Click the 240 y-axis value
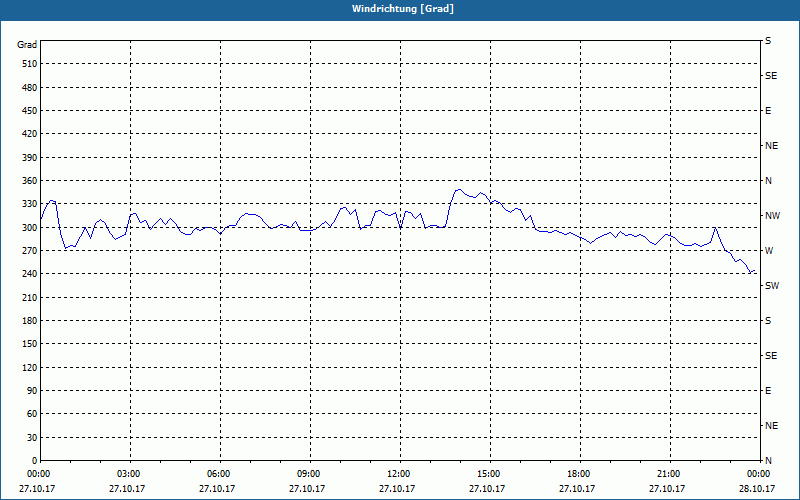This screenshot has height=500, width=800. click(30, 274)
